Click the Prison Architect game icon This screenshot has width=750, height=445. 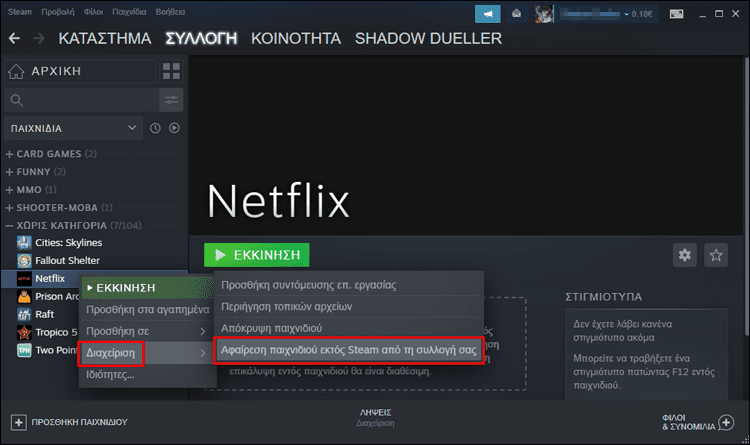pyautogui.click(x=24, y=297)
